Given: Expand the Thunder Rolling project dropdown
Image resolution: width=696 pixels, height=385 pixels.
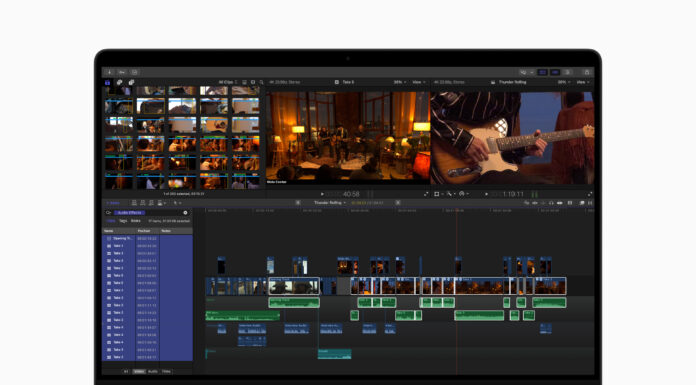Looking at the screenshot, I should tap(330, 202).
